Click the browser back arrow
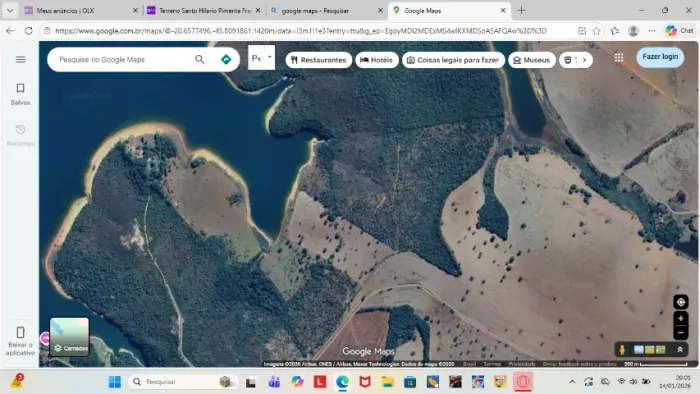Screen dimensions: 700x394 10,31
